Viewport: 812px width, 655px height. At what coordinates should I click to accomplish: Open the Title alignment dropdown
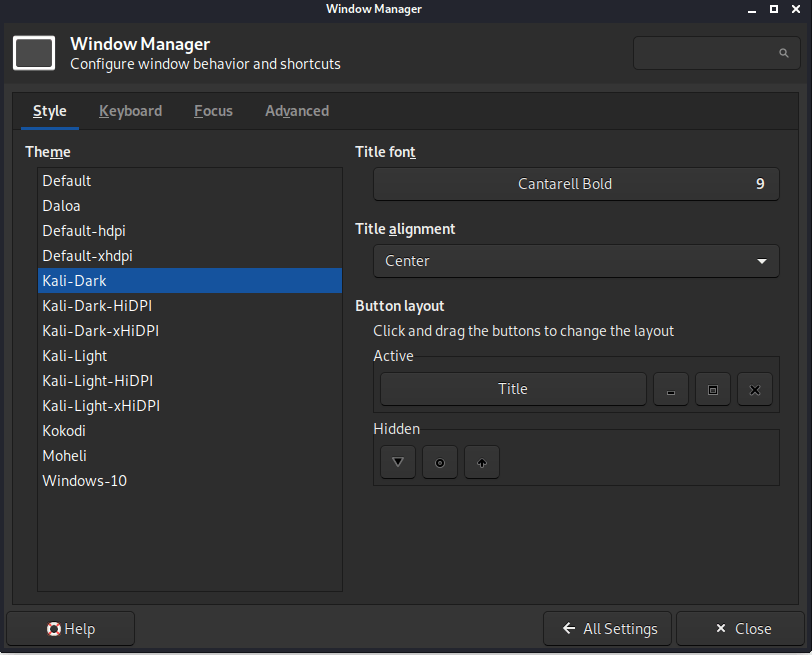(576, 261)
